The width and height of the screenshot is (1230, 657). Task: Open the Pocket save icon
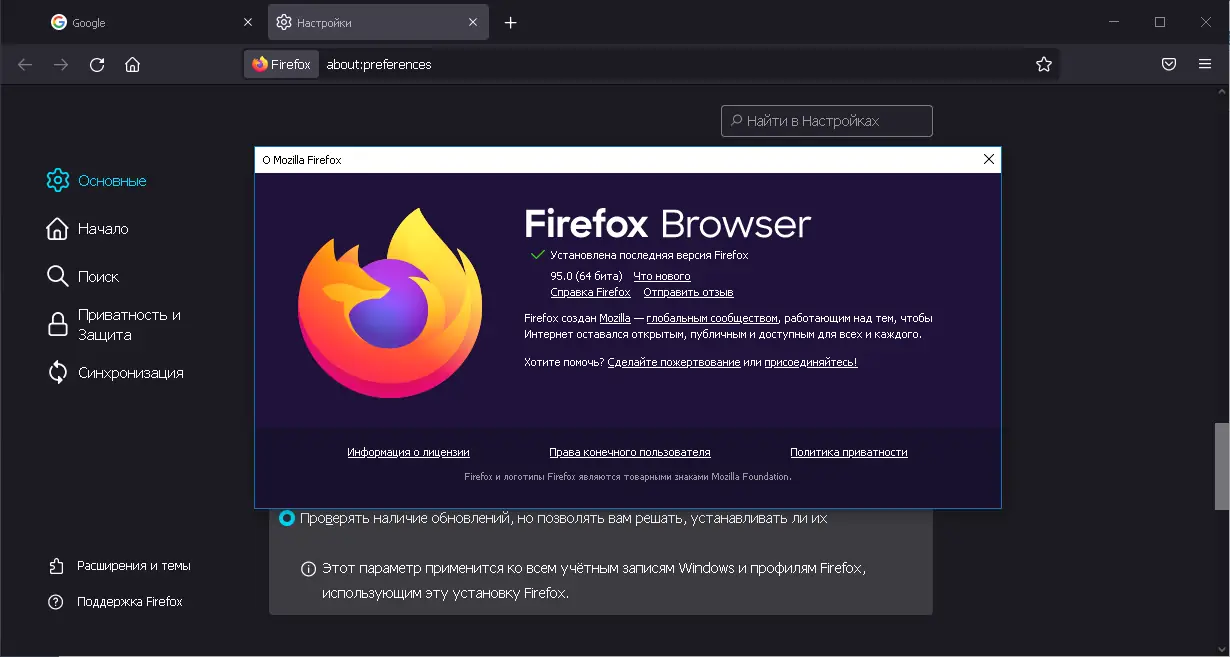coord(1168,64)
